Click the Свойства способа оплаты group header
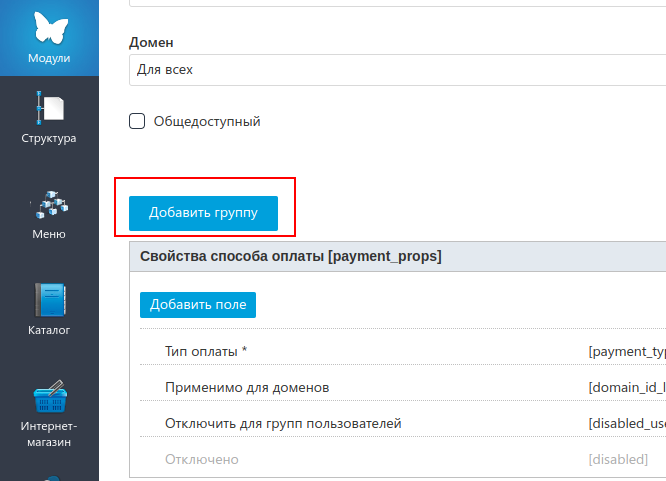 pyautogui.click(x=291, y=256)
